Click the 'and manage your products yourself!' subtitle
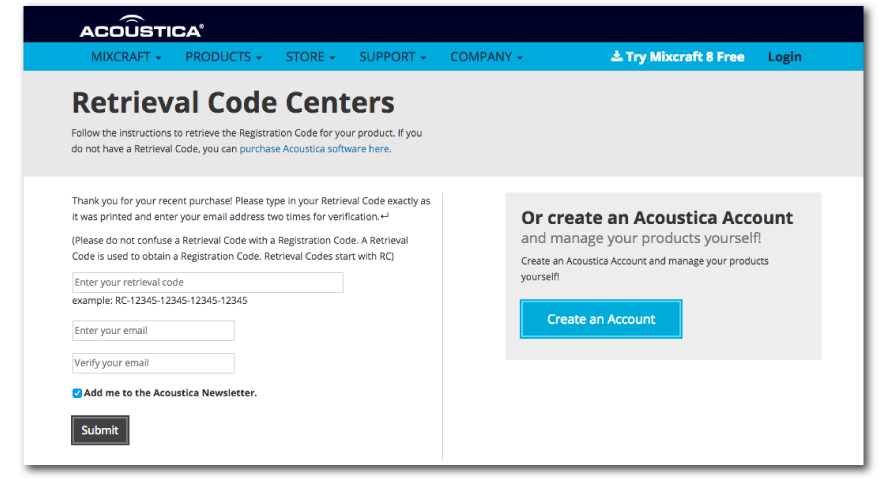The width and height of the screenshot is (883, 484). pos(641,238)
